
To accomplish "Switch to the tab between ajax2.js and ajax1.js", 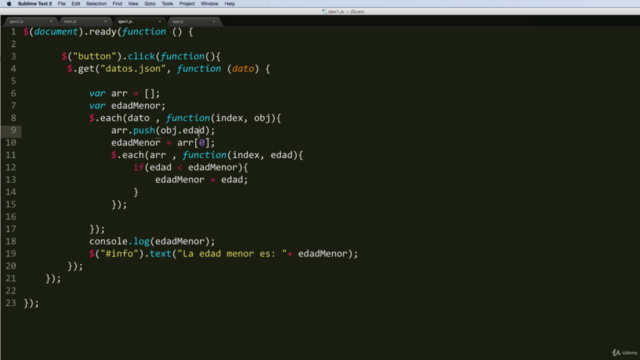I will 84,21.
